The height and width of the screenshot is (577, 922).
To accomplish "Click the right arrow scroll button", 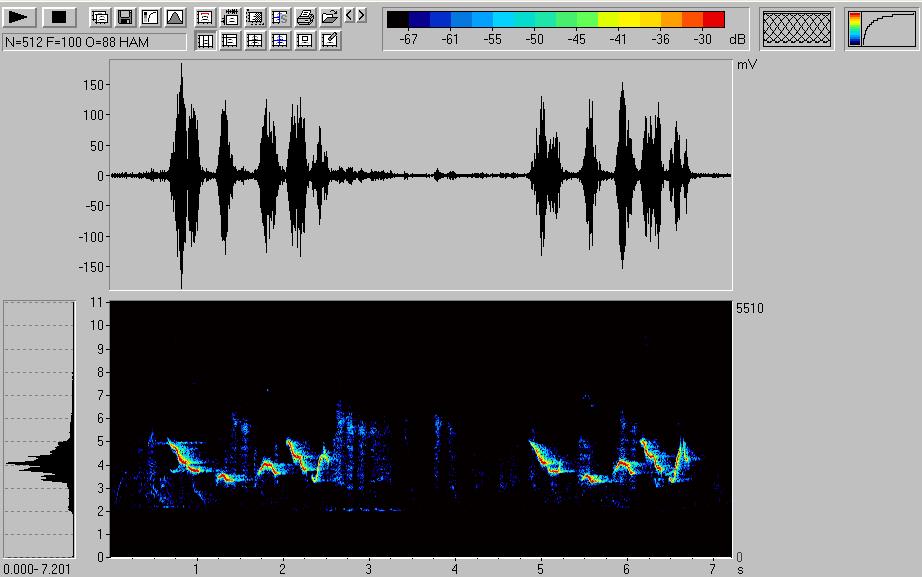I will (361, 16).
